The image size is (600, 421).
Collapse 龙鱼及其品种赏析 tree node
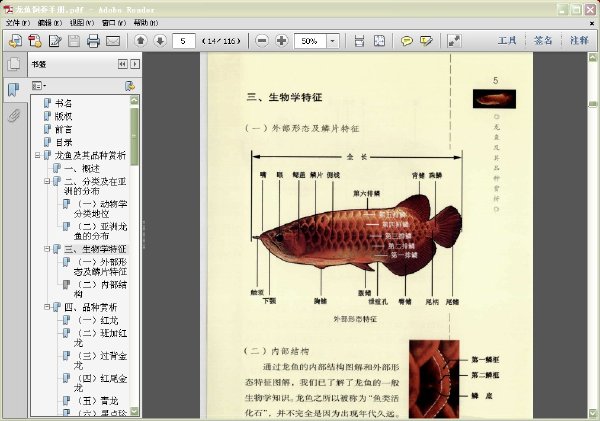[x=38, y=155]
